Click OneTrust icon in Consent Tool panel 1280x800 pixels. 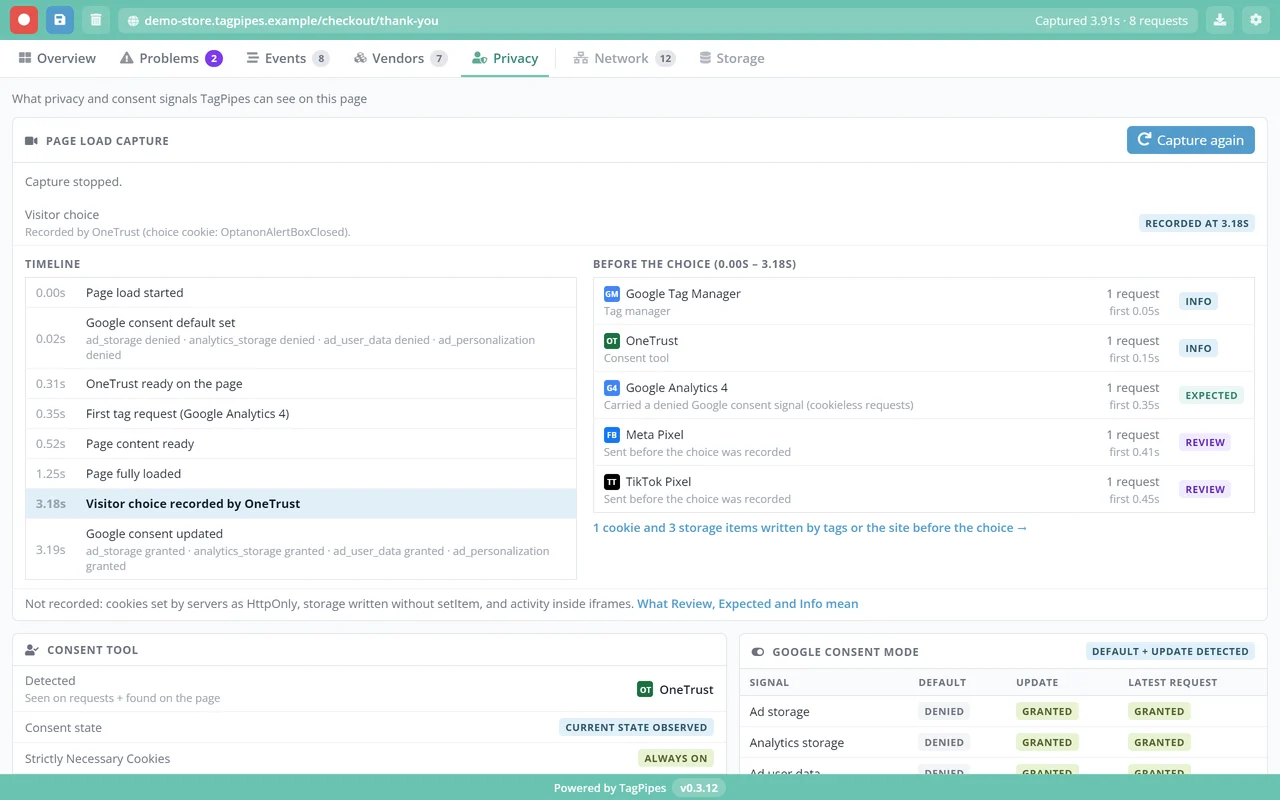pyautogui.click(x=645, y=689)
